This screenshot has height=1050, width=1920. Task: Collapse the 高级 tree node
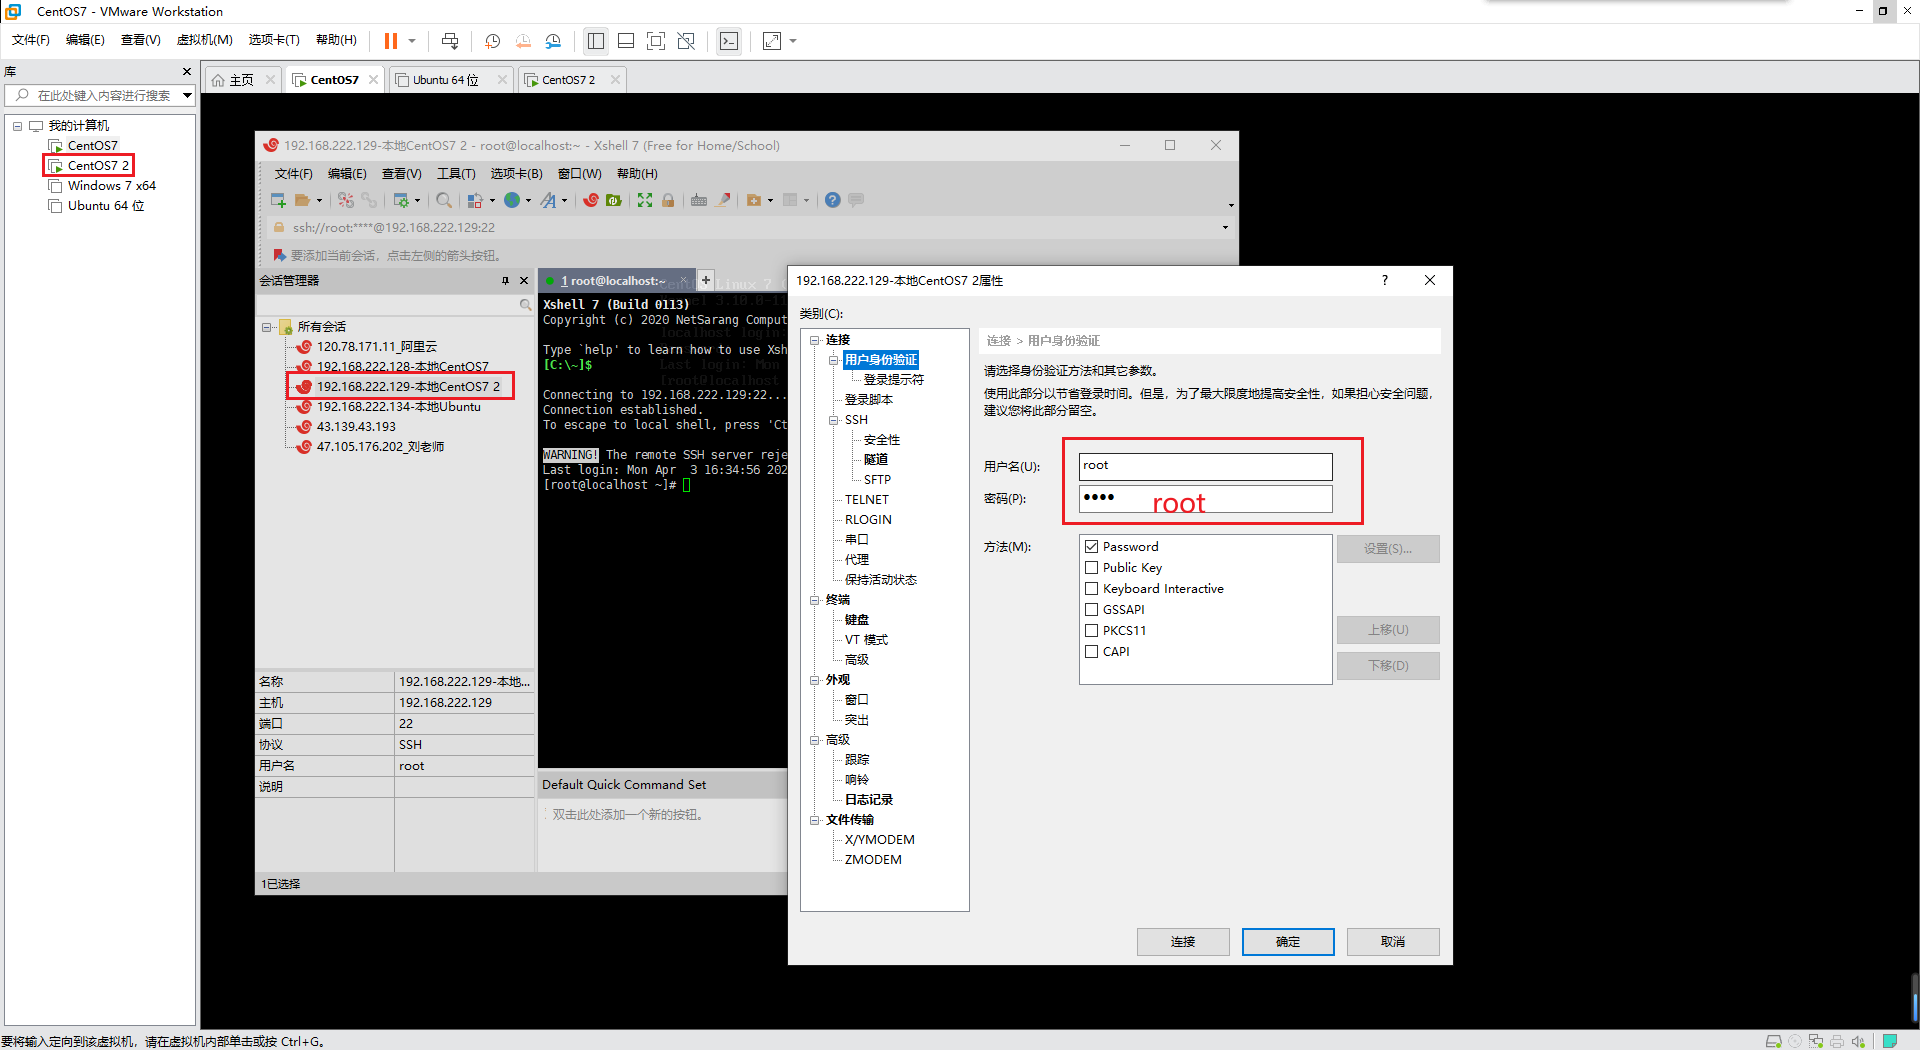815,740
